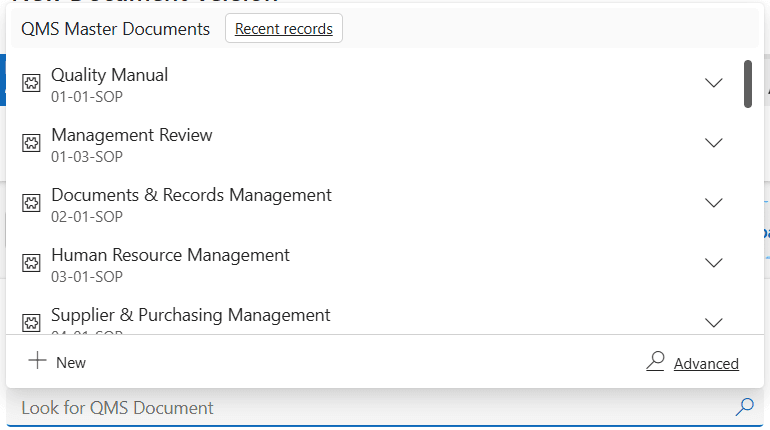Click the magnifier icon beside Advanced
Image resolution: width=770 pixels, height=430 pixels.
pos(655,361)
